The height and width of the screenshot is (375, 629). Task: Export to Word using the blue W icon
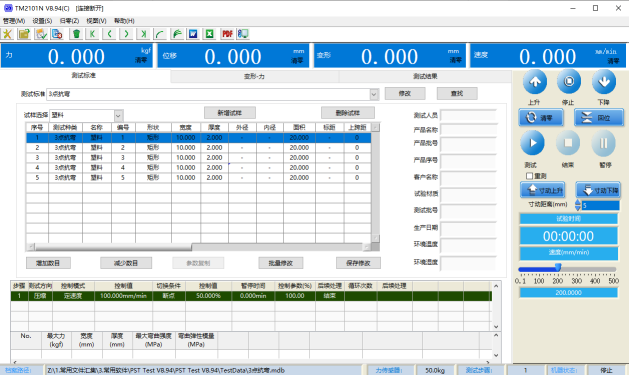[x=193, y=34]
